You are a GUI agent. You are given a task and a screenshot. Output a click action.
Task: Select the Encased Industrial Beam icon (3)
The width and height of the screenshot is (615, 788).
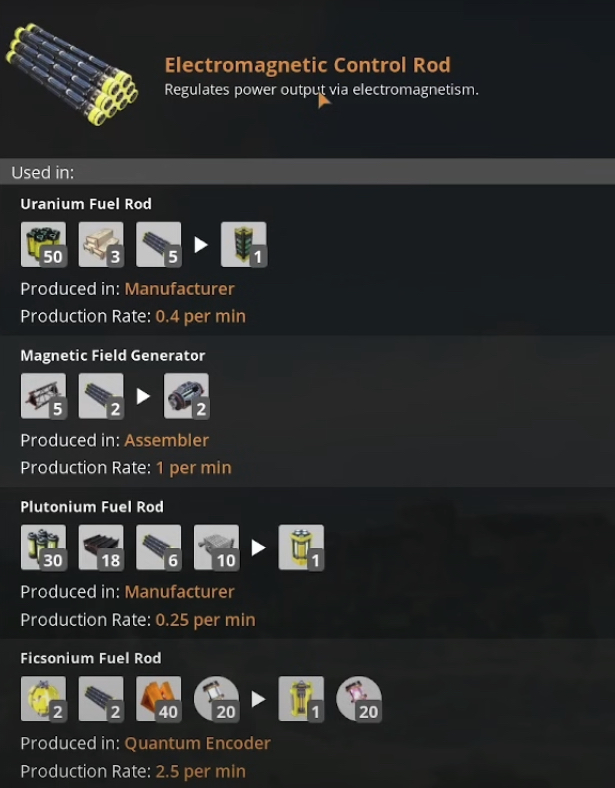[x=101, y=245]
